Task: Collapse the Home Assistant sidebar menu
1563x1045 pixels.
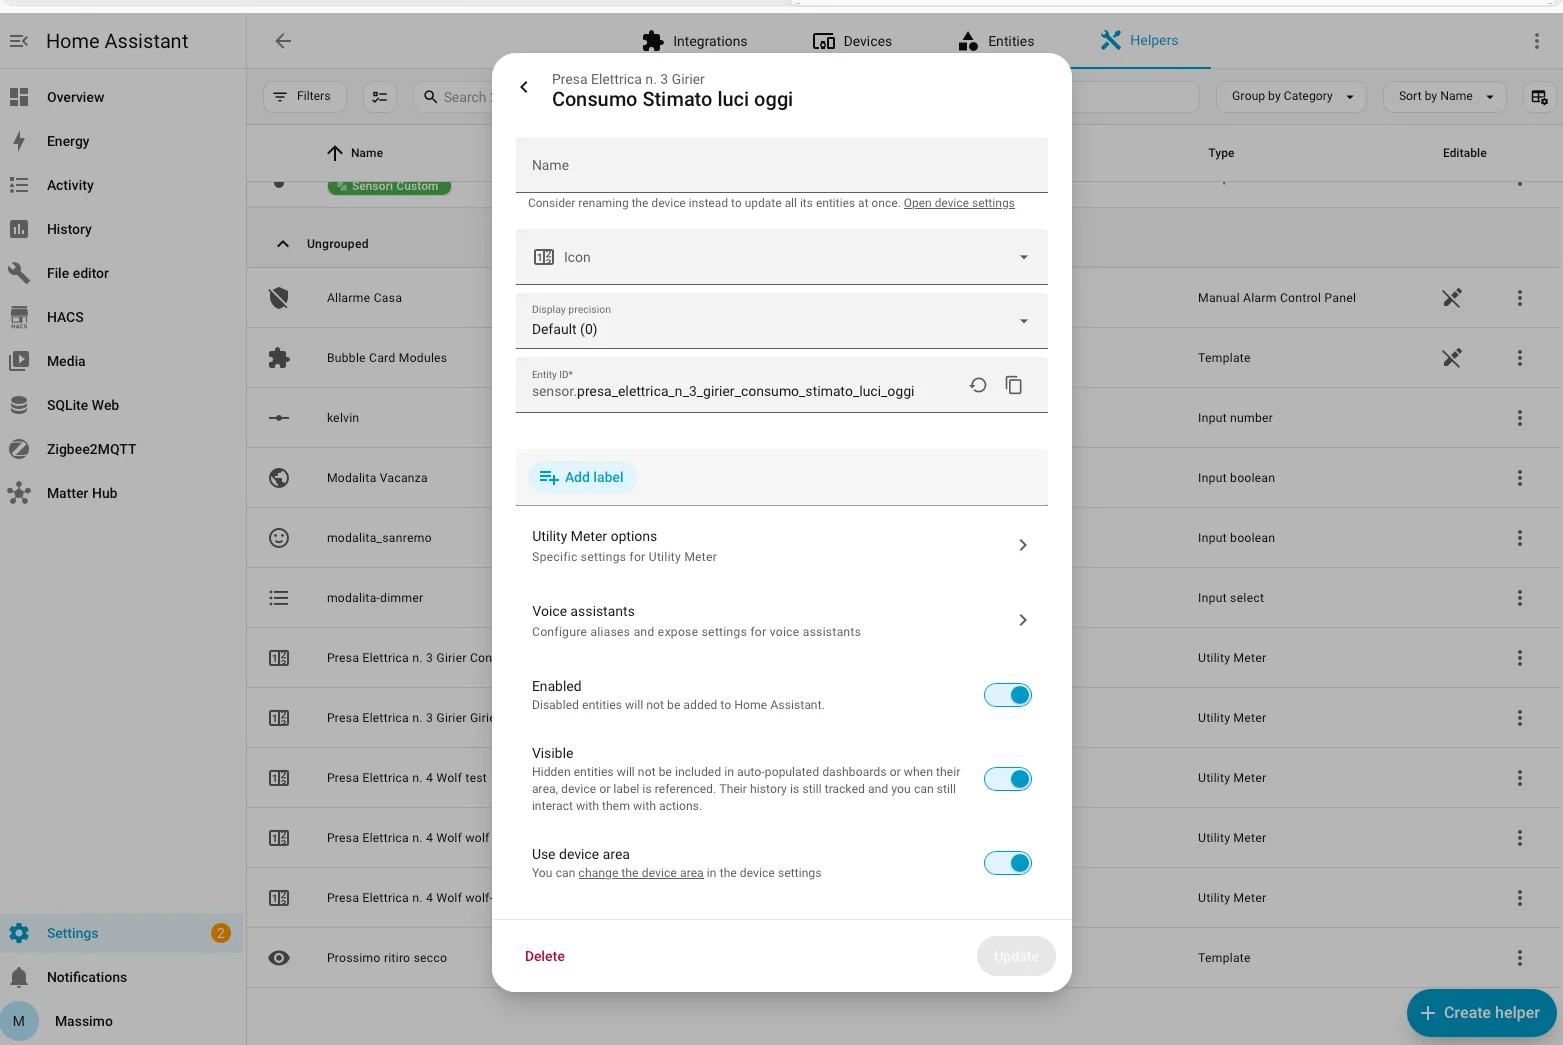Action: click(19, 41)
